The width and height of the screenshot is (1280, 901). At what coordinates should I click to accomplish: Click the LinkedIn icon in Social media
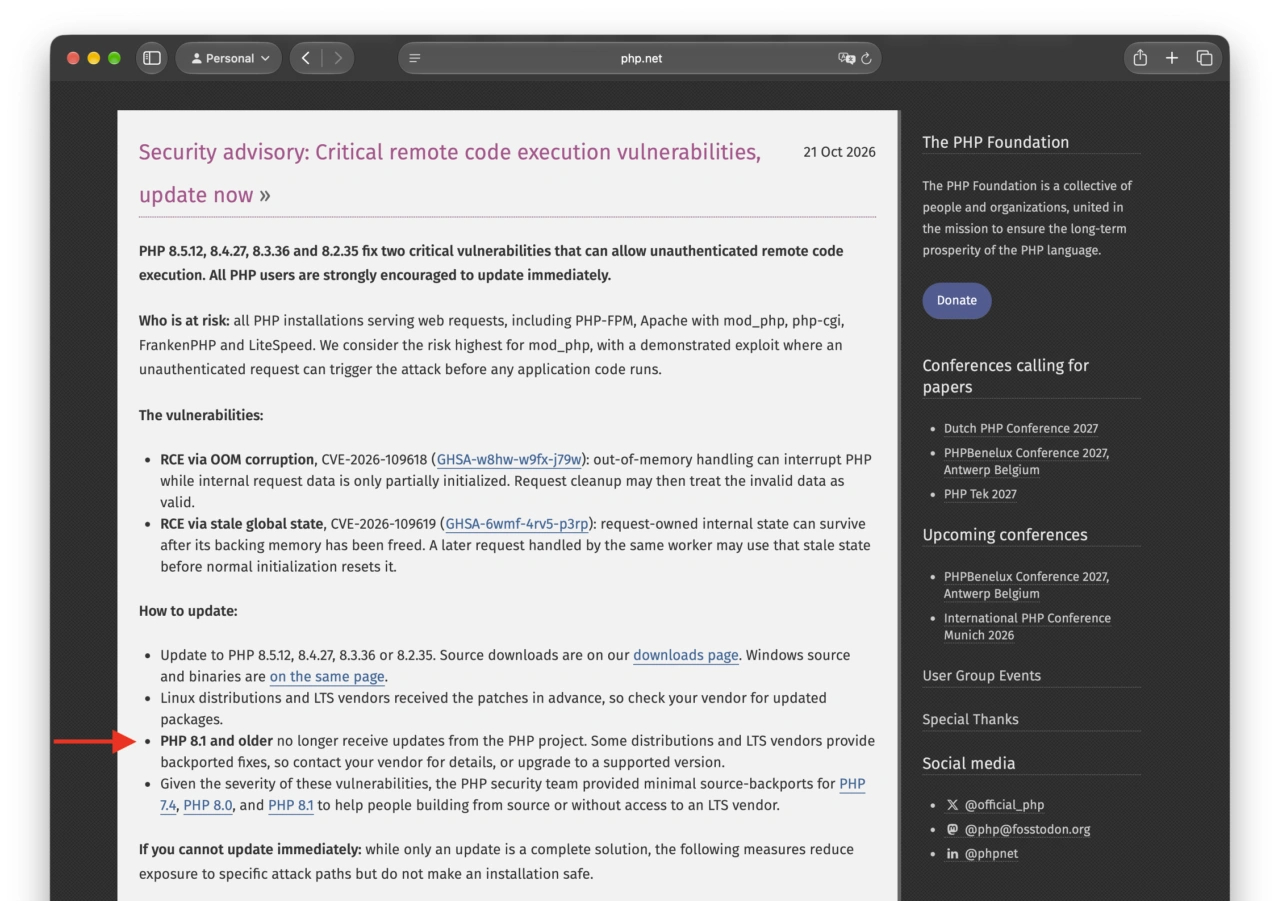[952, 854]
